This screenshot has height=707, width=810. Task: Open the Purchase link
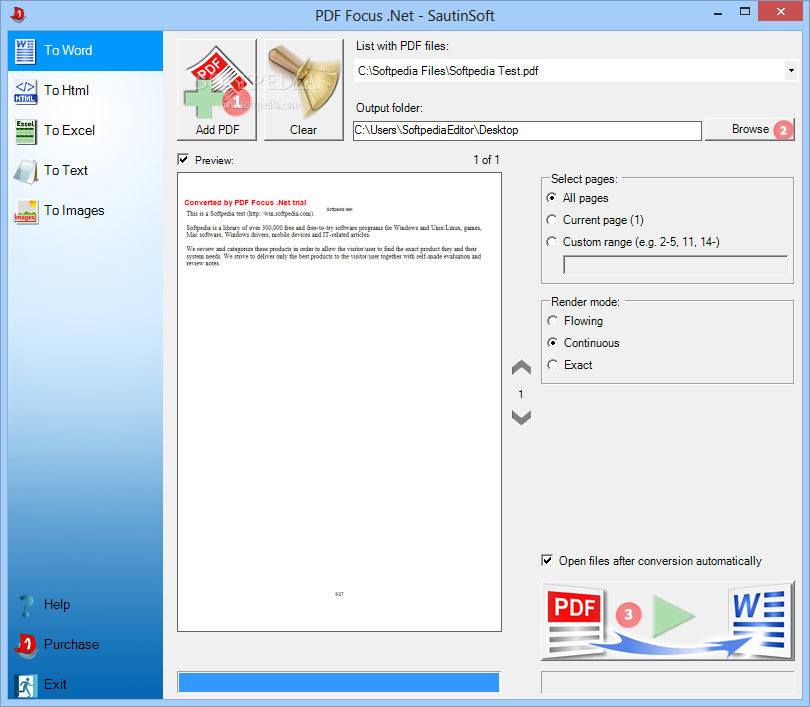(71, 645)
